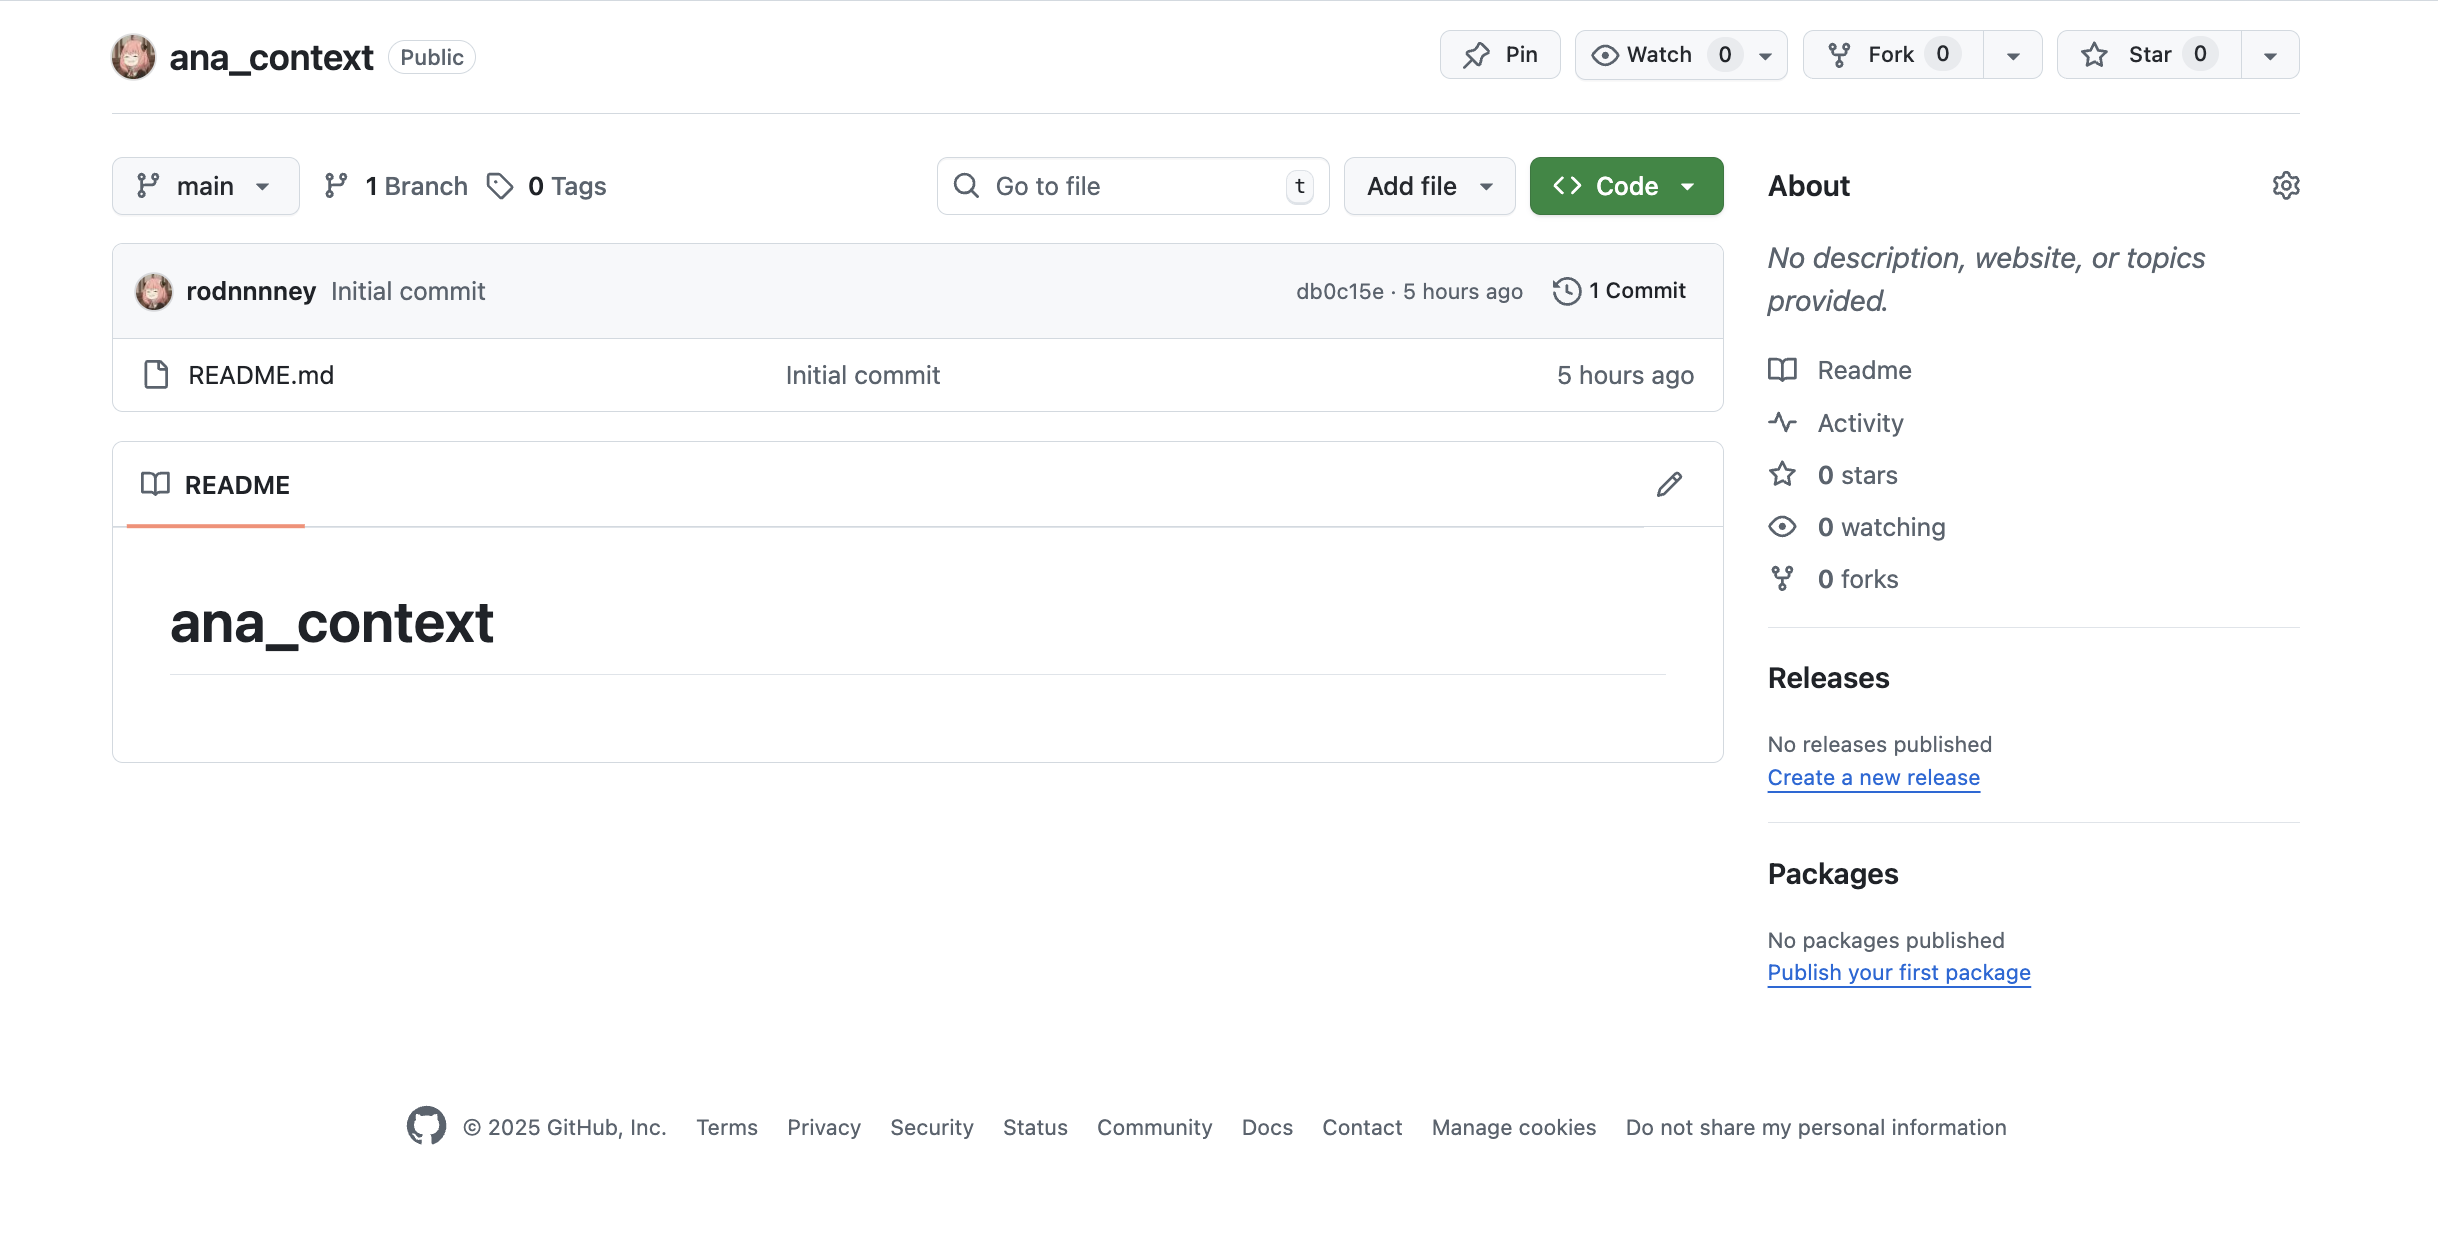Edit the README with the pencil icon

tap(1667, 484)
